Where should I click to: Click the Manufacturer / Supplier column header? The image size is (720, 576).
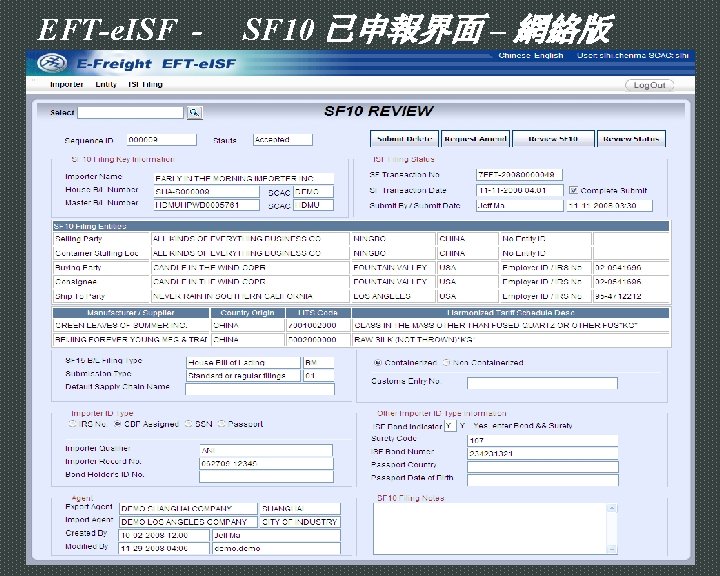point(131,313)
